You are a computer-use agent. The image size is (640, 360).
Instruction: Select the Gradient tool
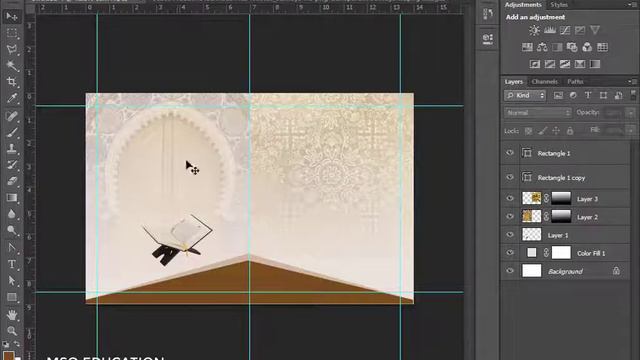click(12, 198)
